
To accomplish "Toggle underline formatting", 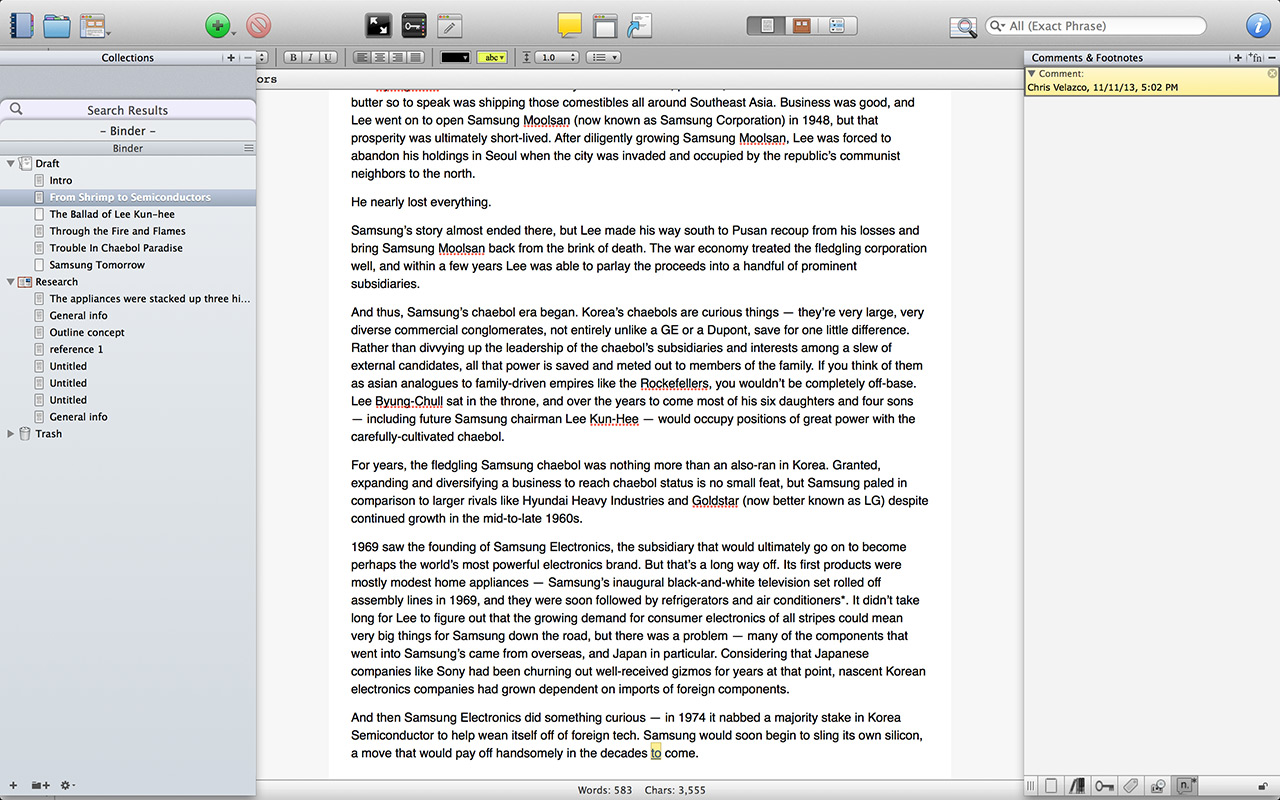I will pos(327,58).
